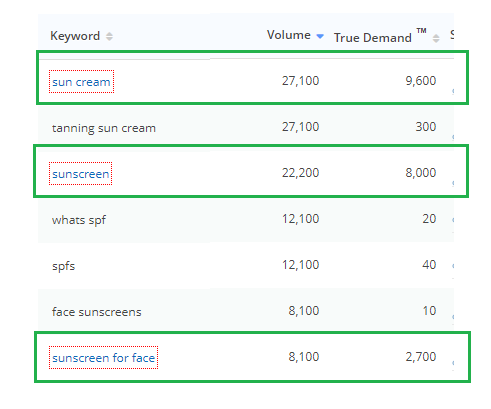
Task: Select the tanning sun cream keyword row
Action: pyautogui.click(x=246, y=127)
